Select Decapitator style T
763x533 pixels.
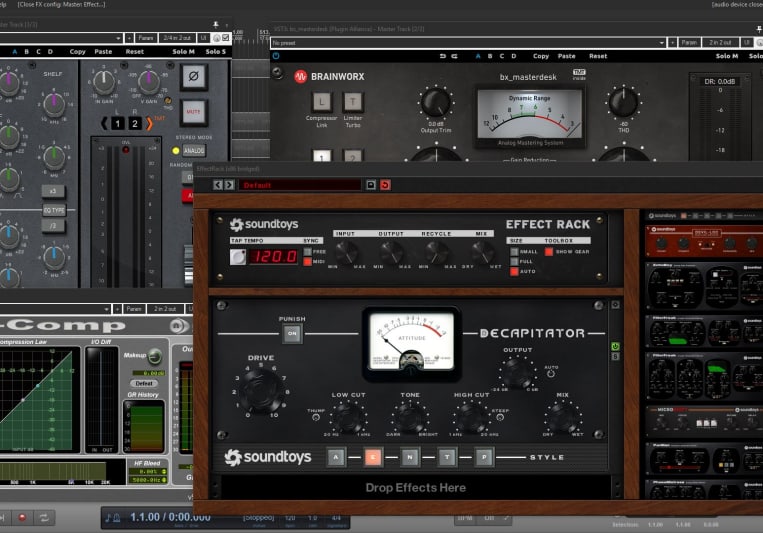(447, 457)
